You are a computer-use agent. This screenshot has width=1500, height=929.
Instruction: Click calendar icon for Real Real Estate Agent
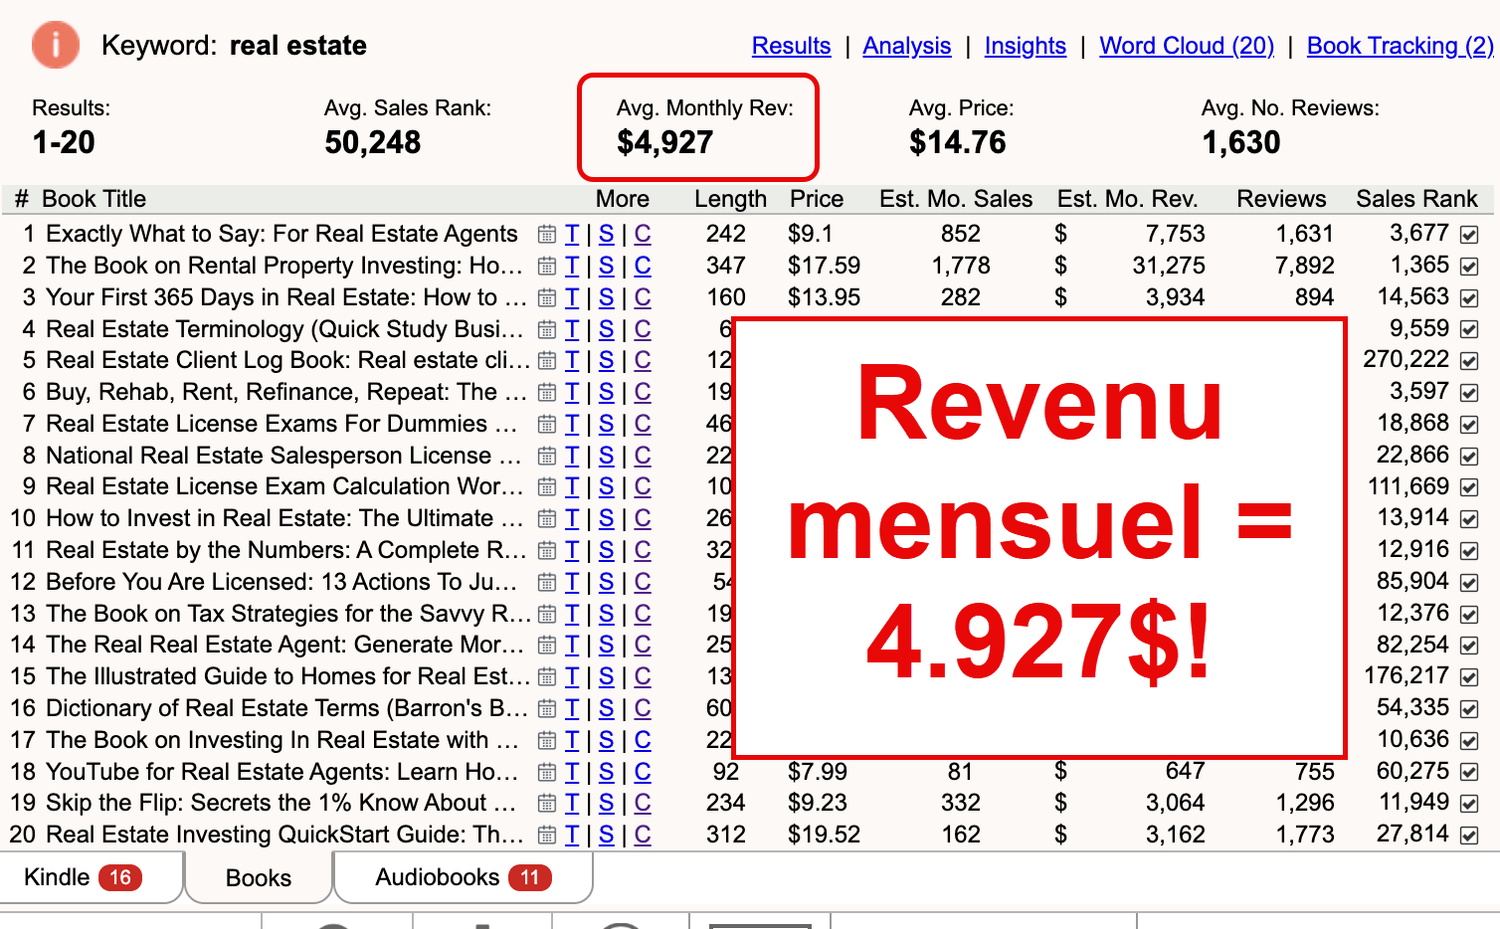(x=547, y=645)
